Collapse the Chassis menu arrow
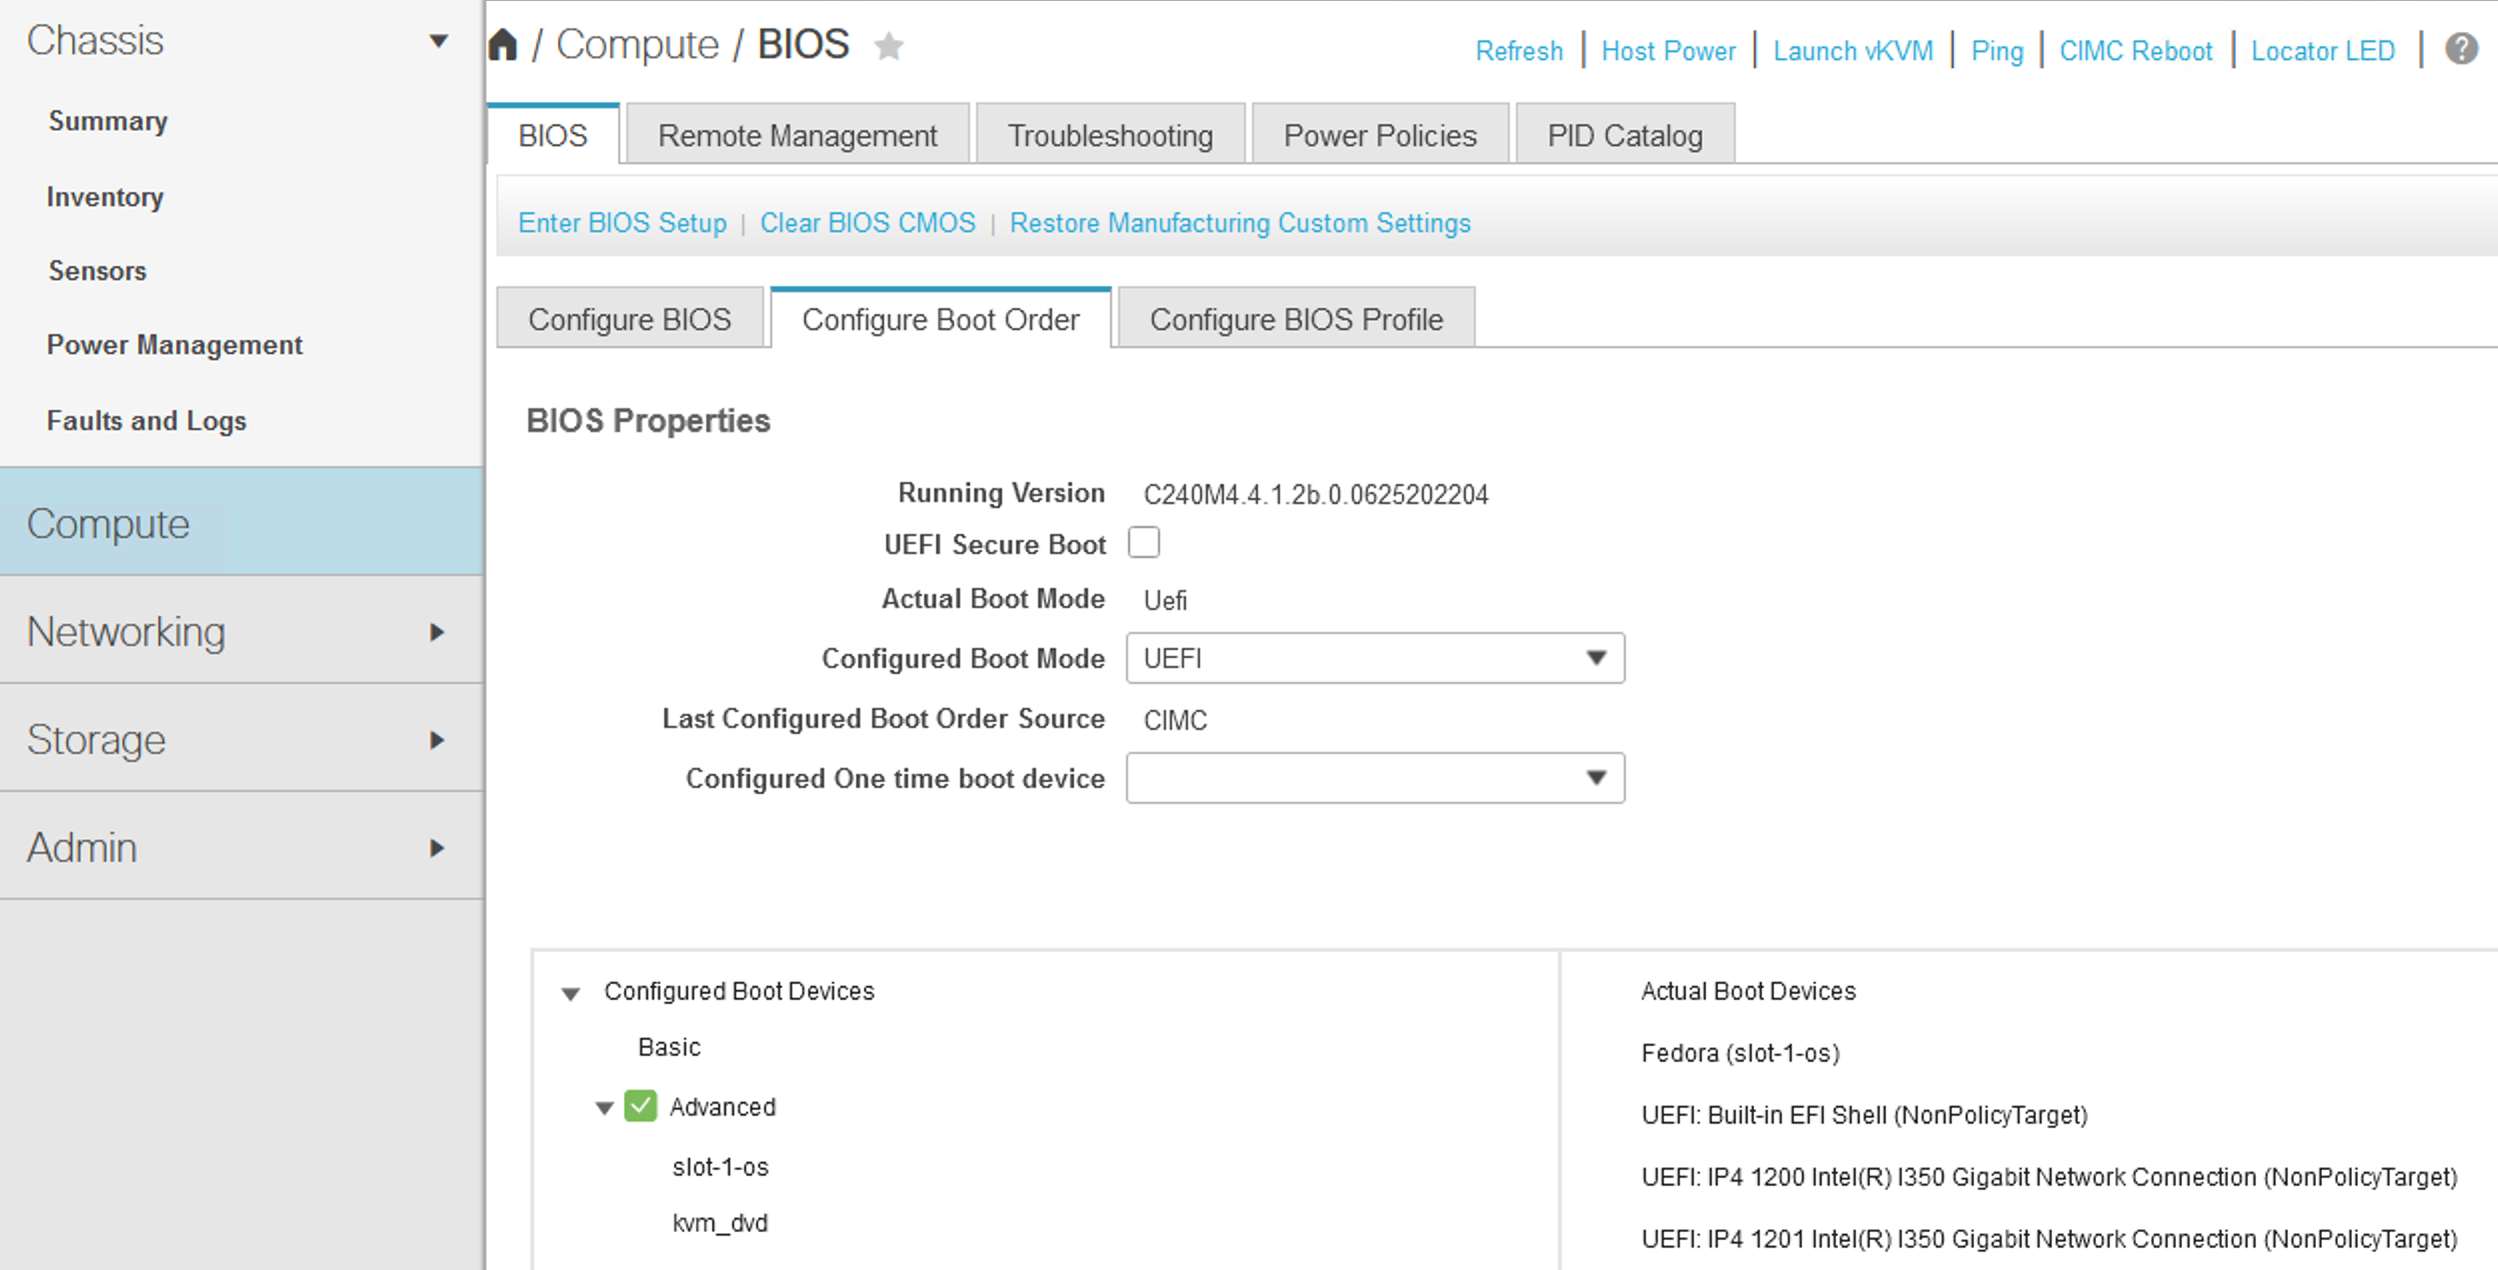Screen dimensions: 2498x1270 coord(438,41)
